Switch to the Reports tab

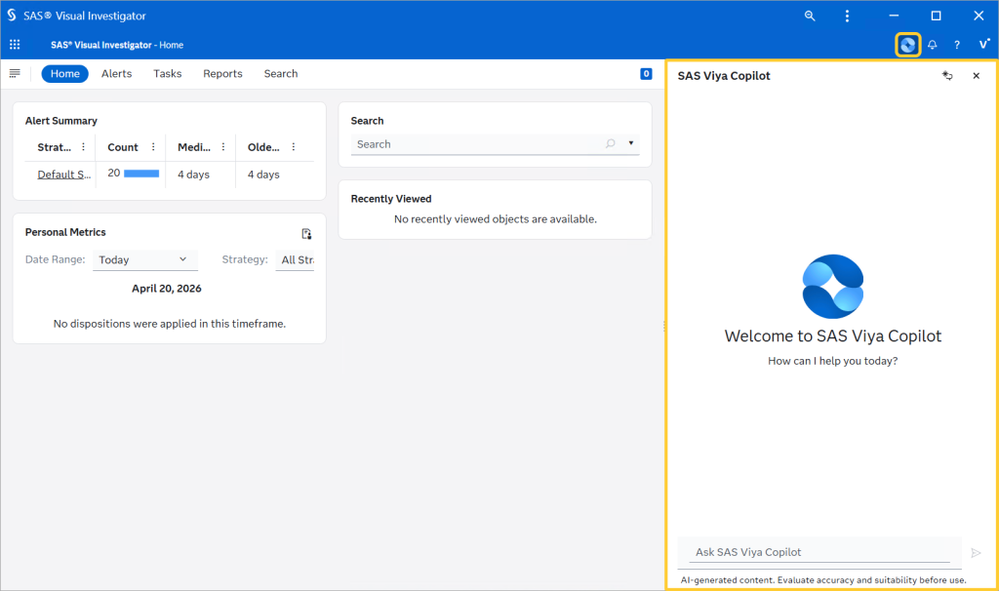tap(222, 74)
